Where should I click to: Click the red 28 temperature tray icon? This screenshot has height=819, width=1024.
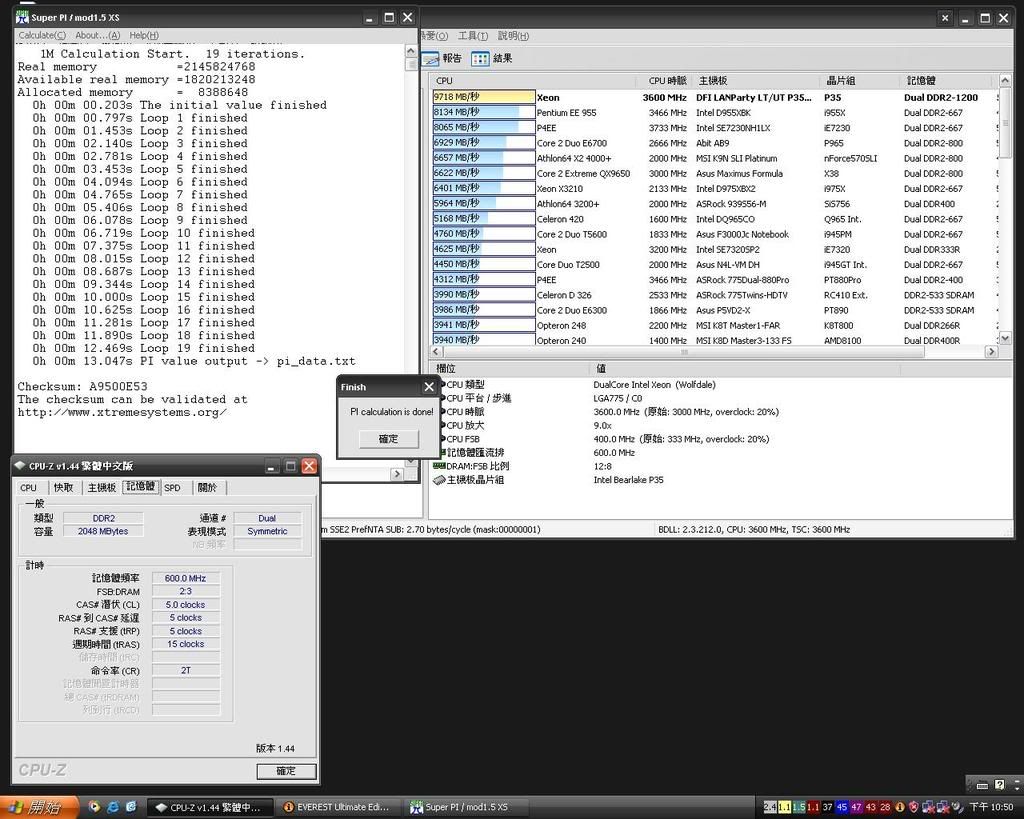tap(885, 807)
